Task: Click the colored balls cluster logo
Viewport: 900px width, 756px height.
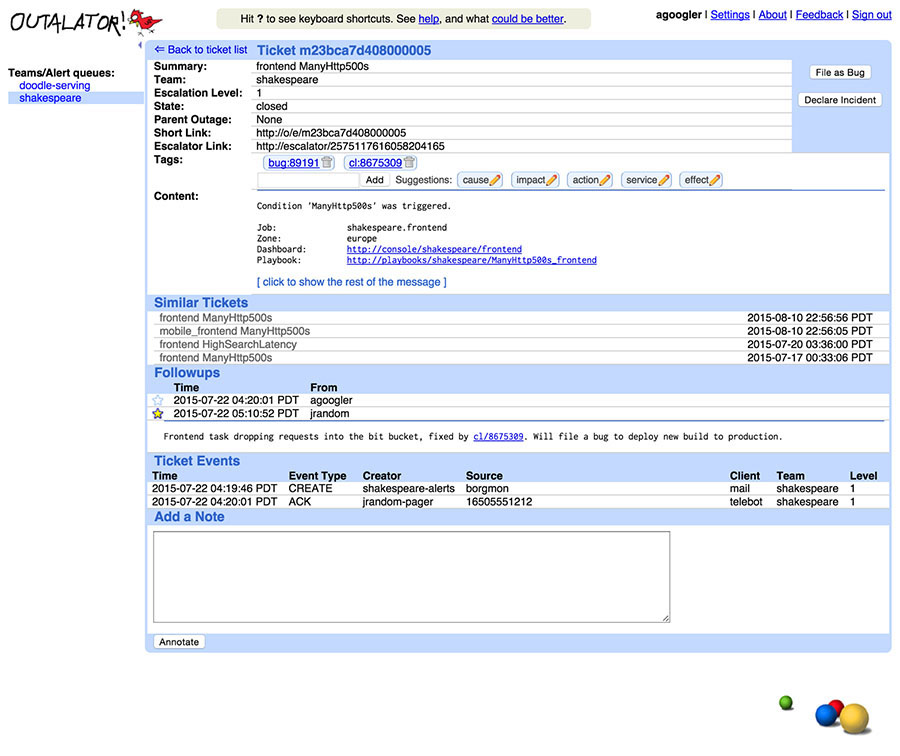Action: 842,716
